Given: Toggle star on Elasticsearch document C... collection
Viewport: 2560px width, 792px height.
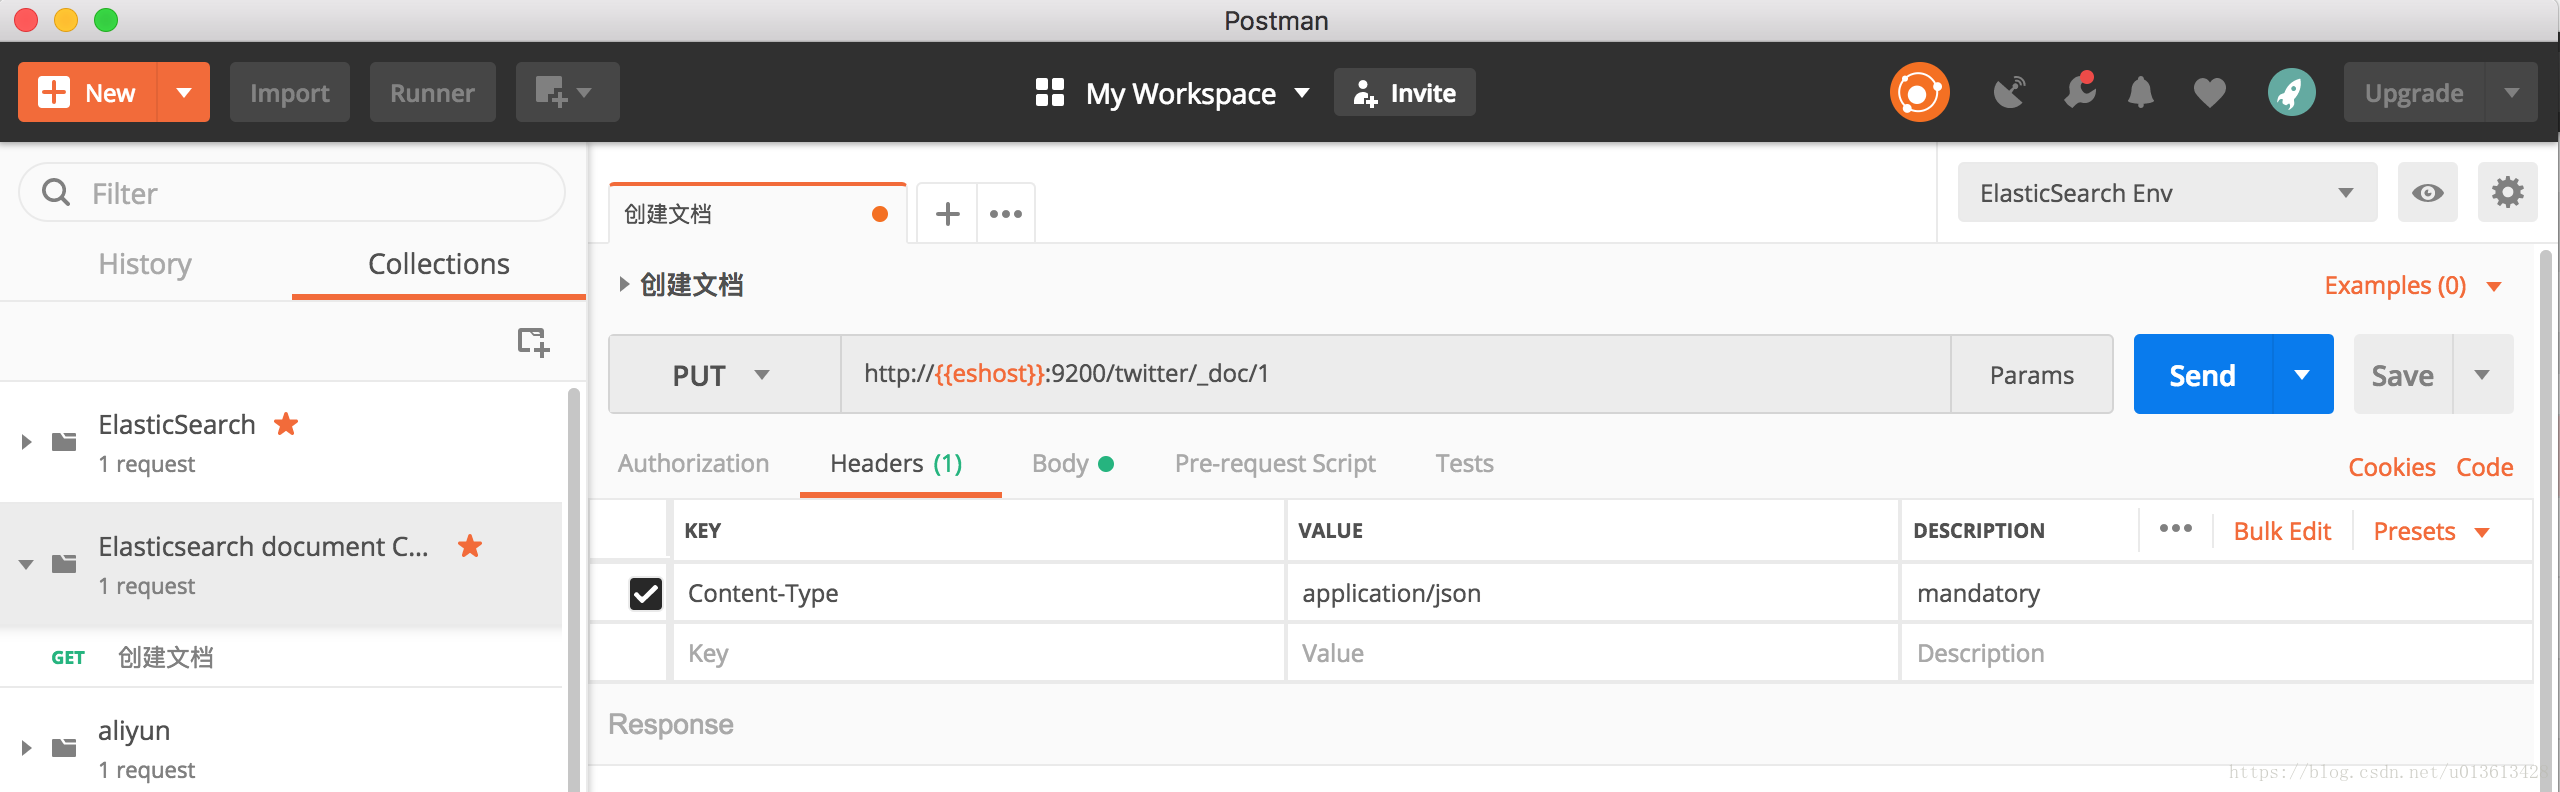Looking at the screenshot, I should coord(469,546).
